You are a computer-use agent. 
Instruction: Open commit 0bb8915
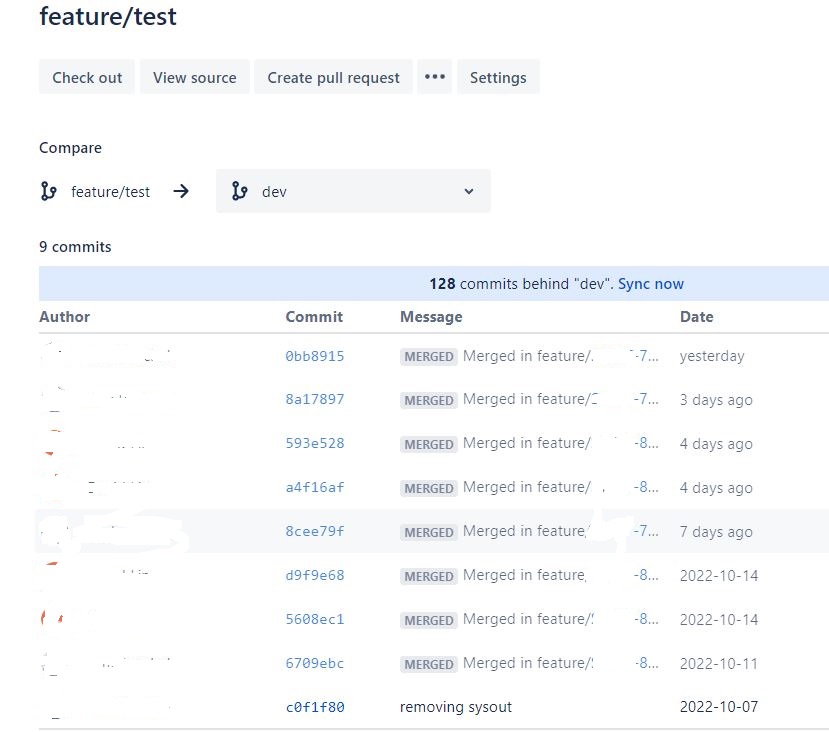(313, 356)
